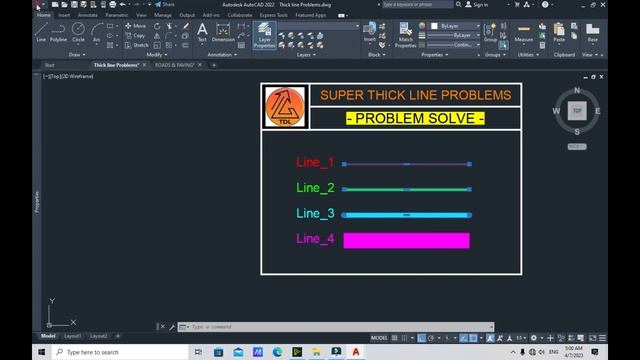The image size is (640, 360).
Task: Toggle 2D object snap in status bar
Action: (x=473, y=338)
